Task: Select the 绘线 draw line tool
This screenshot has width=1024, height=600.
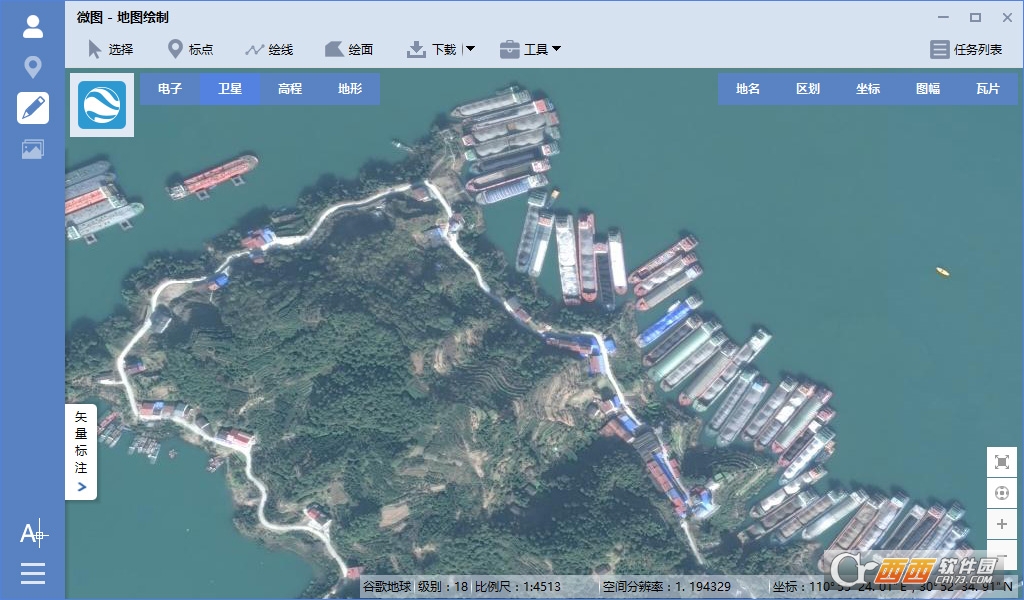Action: [269, 49]
